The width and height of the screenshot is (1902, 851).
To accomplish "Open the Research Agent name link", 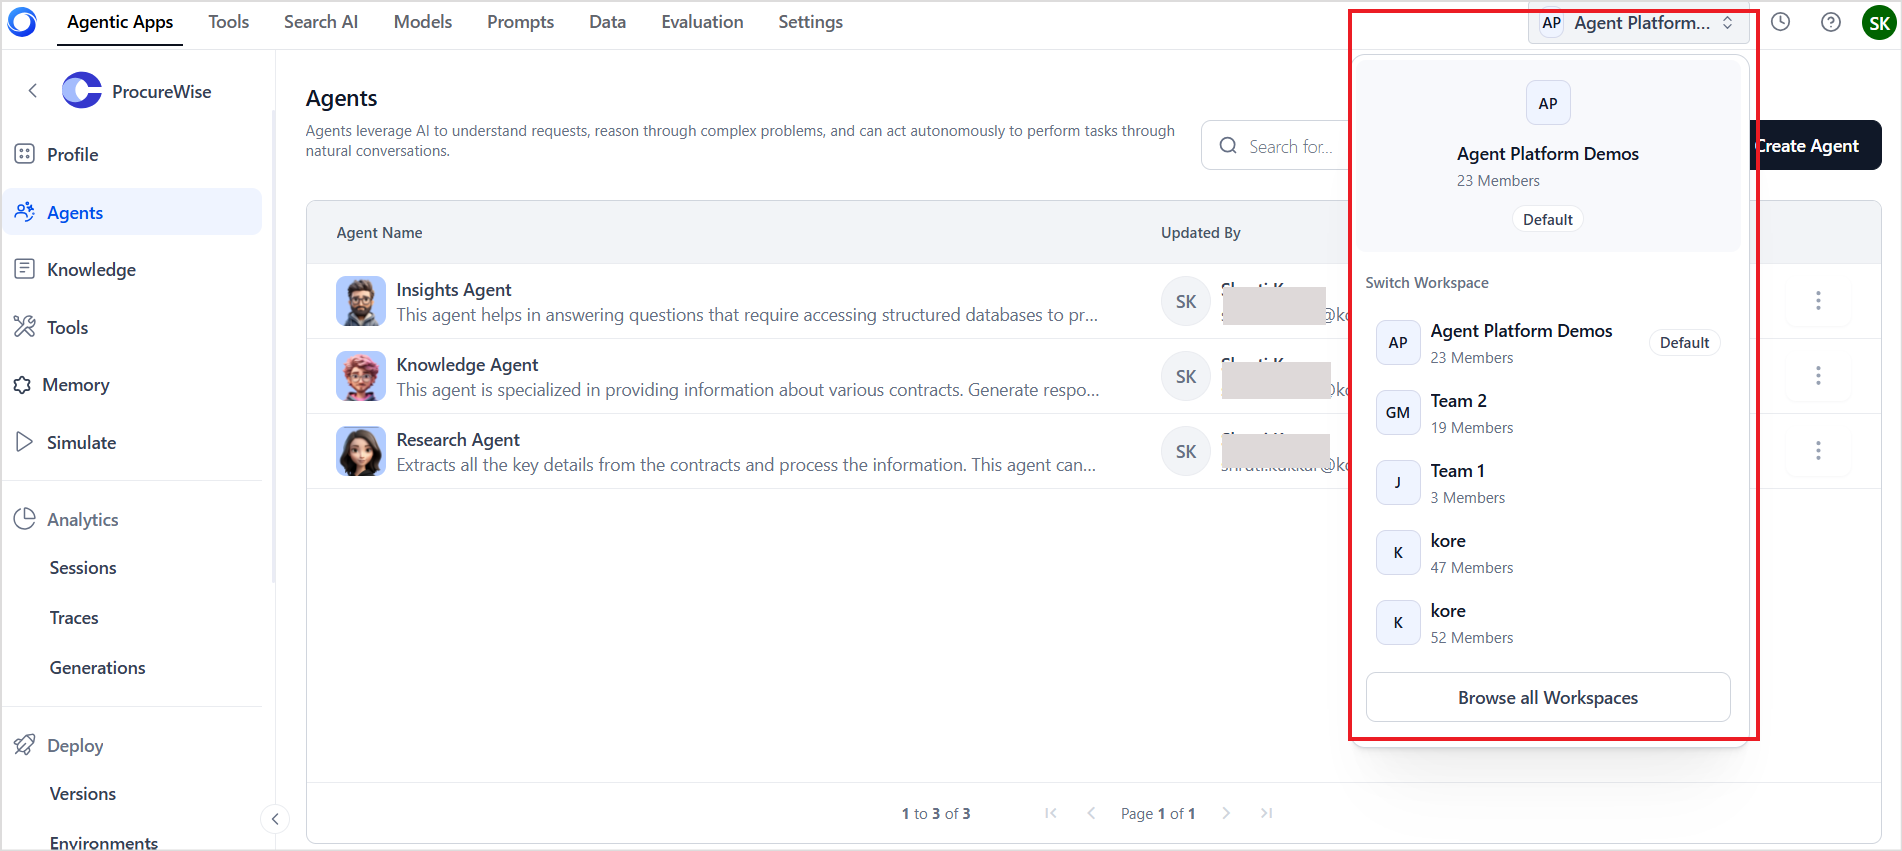I will (x=458, y=440).
